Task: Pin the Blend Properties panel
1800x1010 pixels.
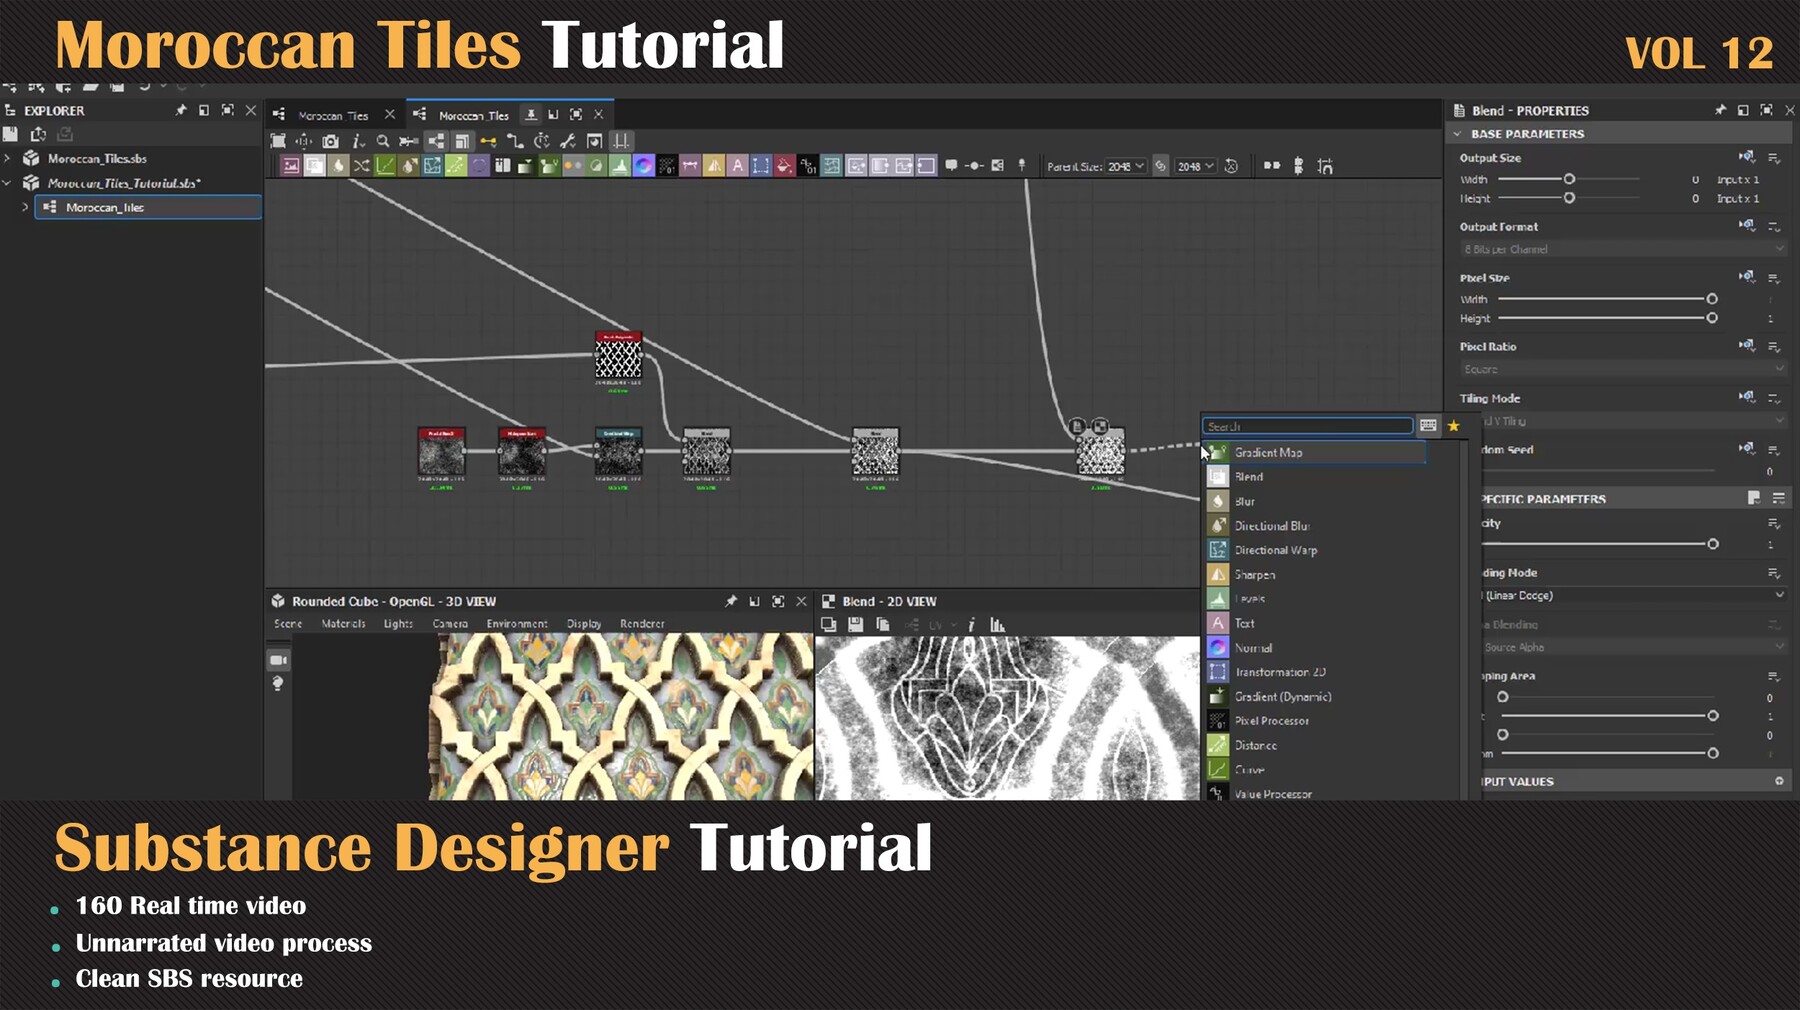Action: pyautogui.click(x=1719, y=110)
